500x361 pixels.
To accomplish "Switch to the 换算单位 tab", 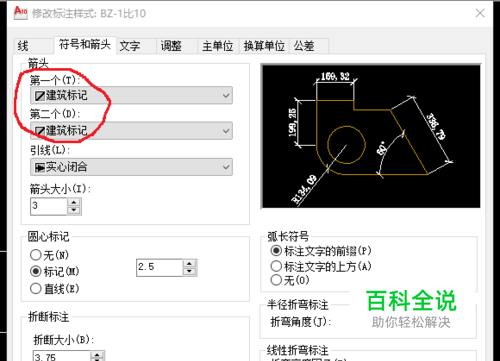I will point(264,46).
